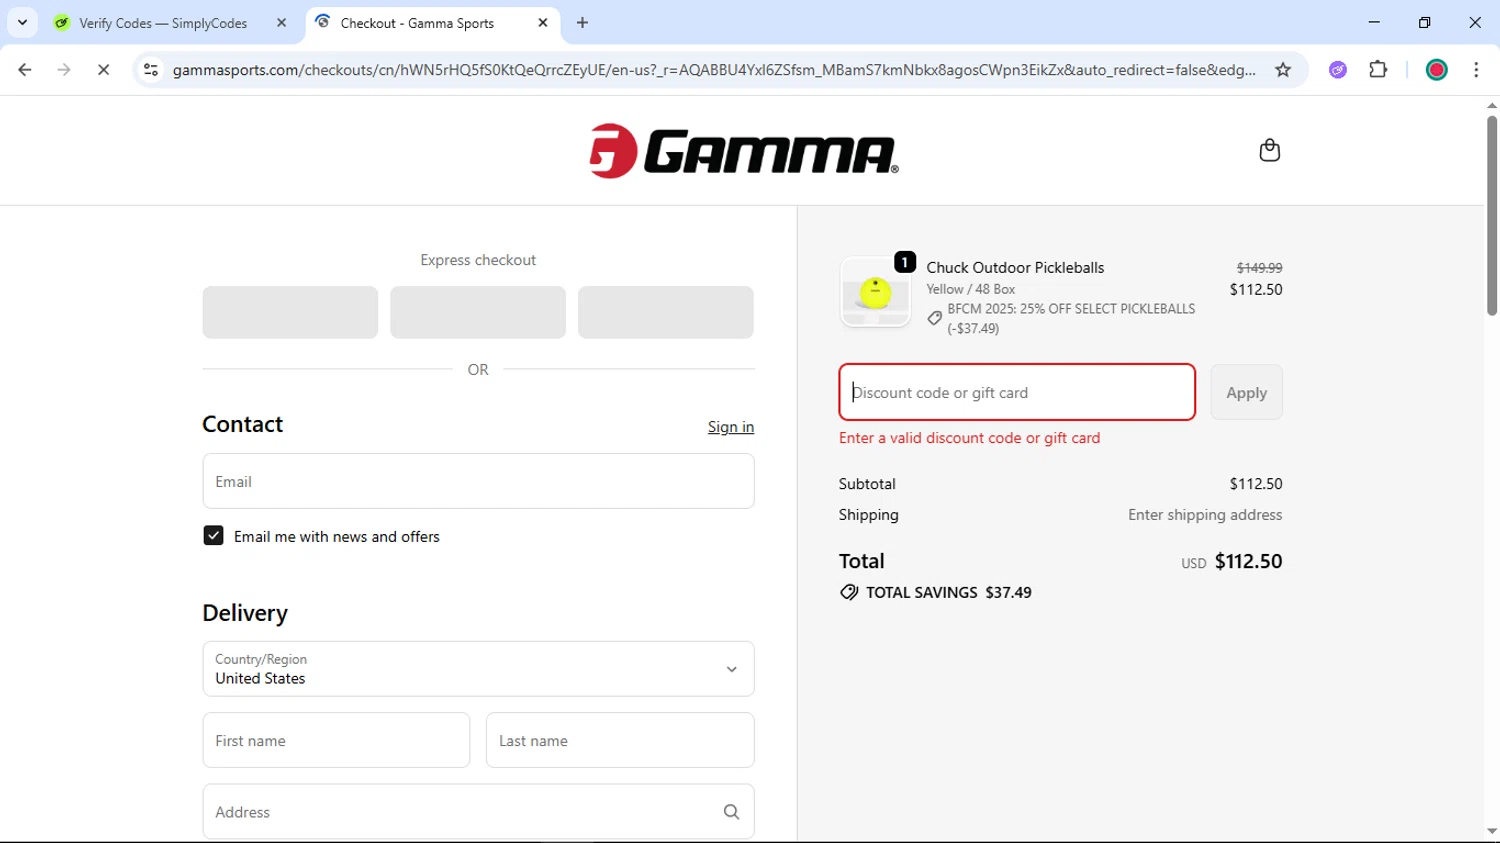Click the browser address bar URL
The width and height of the screenshot is (1500, 843).
tap(714, 70)
